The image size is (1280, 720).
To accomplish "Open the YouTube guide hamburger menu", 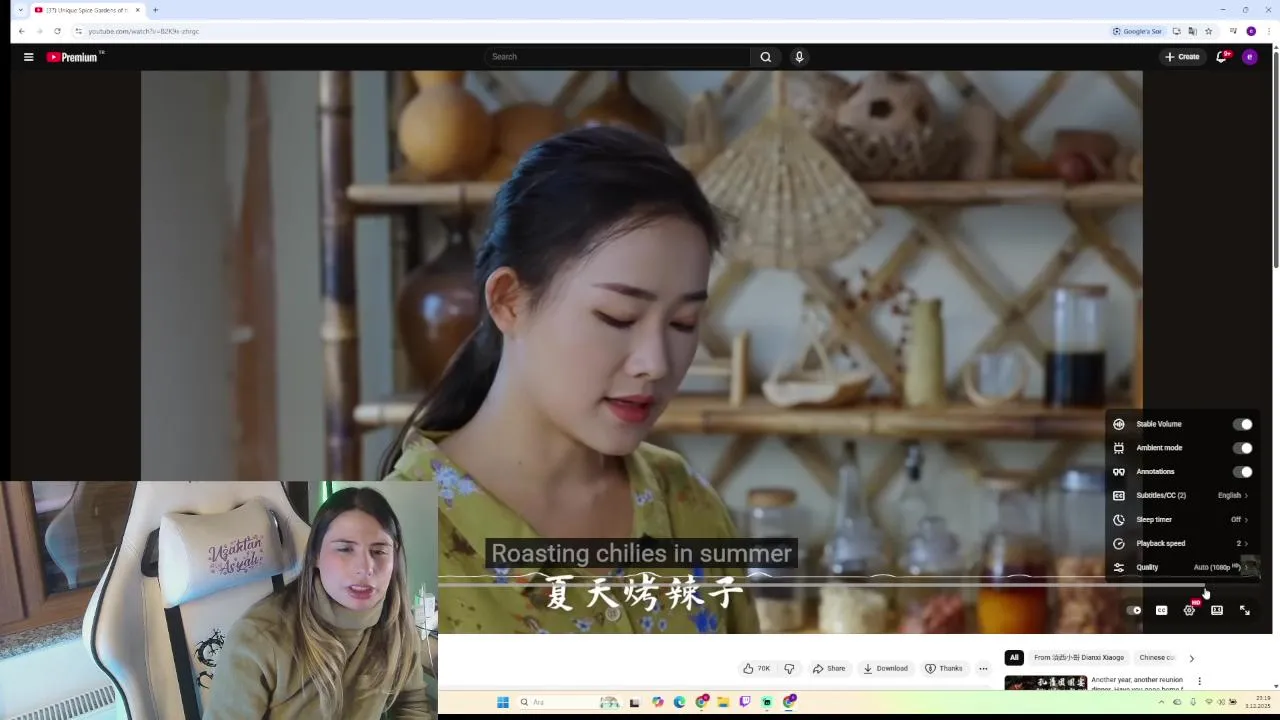I will (28, 57).
